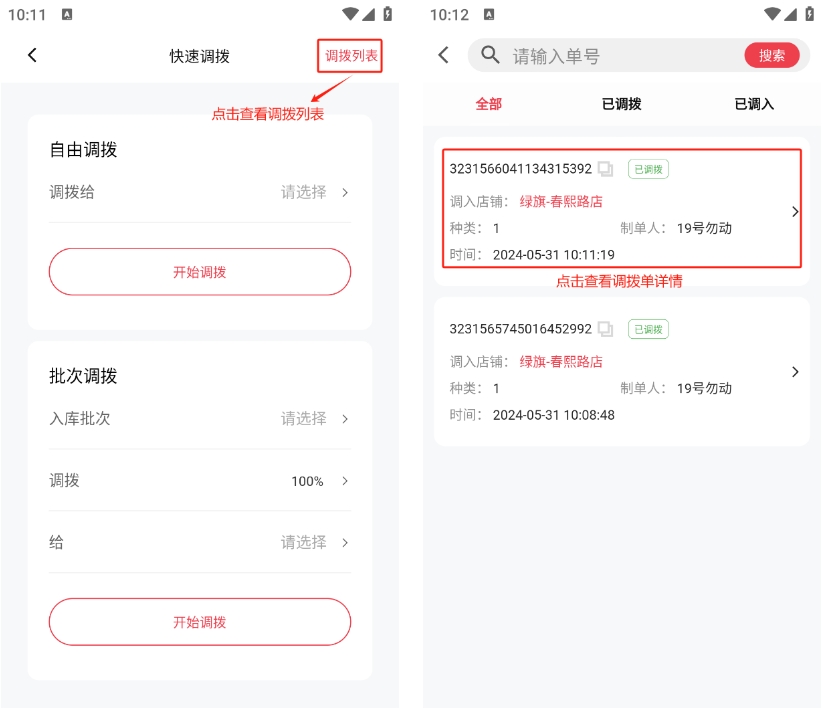Viewport: 822px width, 709px height.
Task: Copy order number 3231565745016452992
Action: (605, 329)
